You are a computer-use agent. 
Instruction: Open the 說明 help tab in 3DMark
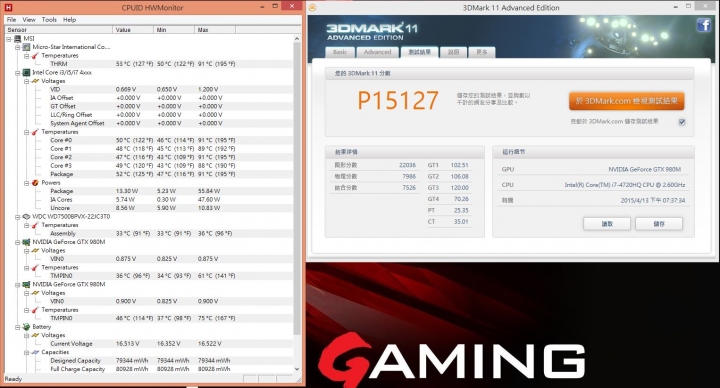coord(453,52)
